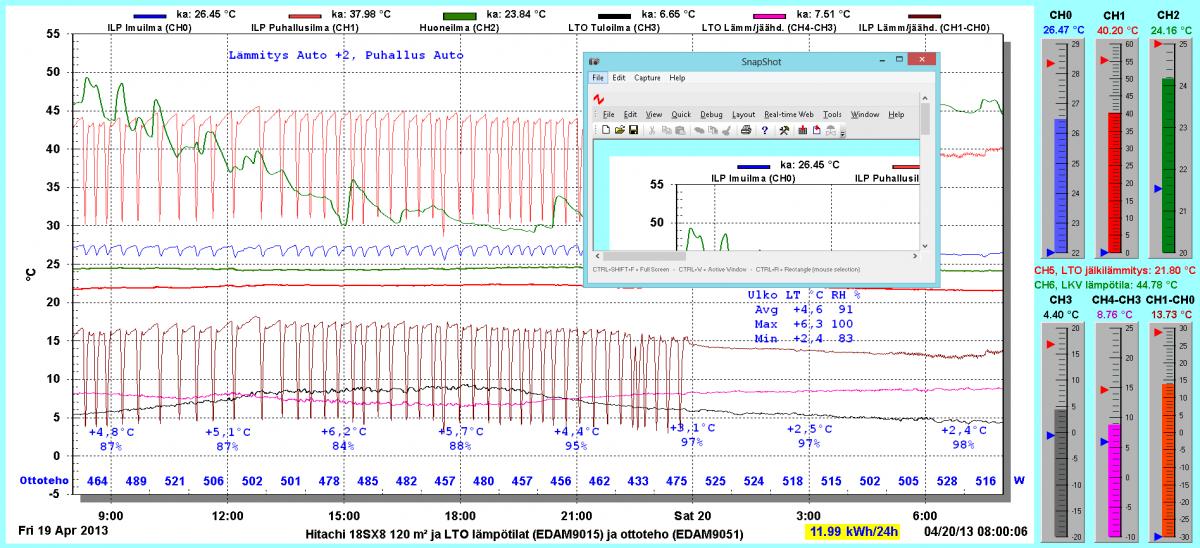Click the Save floppy disk icon

tap(633, 130)
